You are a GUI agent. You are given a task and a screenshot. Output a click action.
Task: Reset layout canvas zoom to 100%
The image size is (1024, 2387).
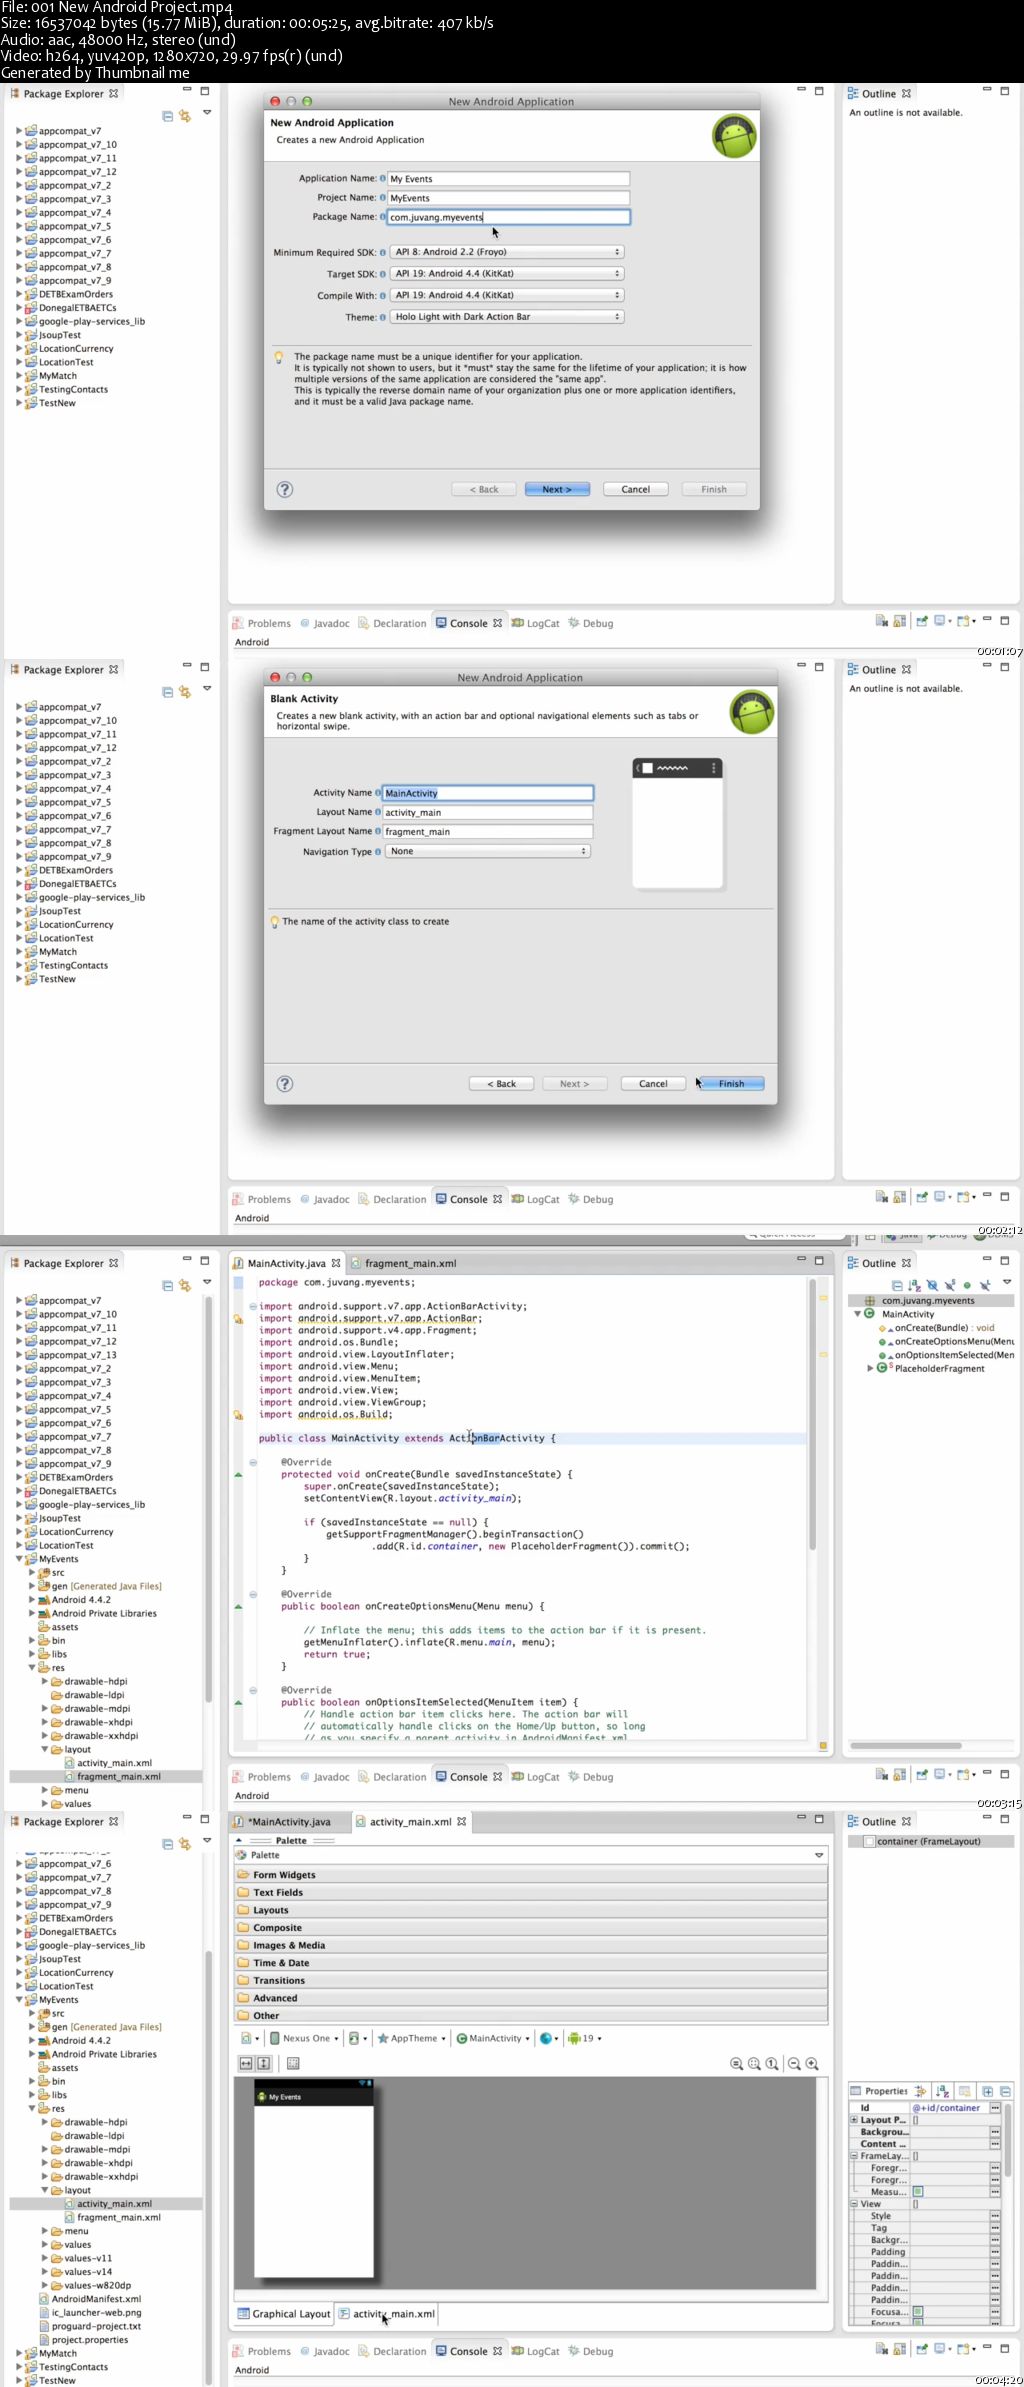coord(772,2063)
